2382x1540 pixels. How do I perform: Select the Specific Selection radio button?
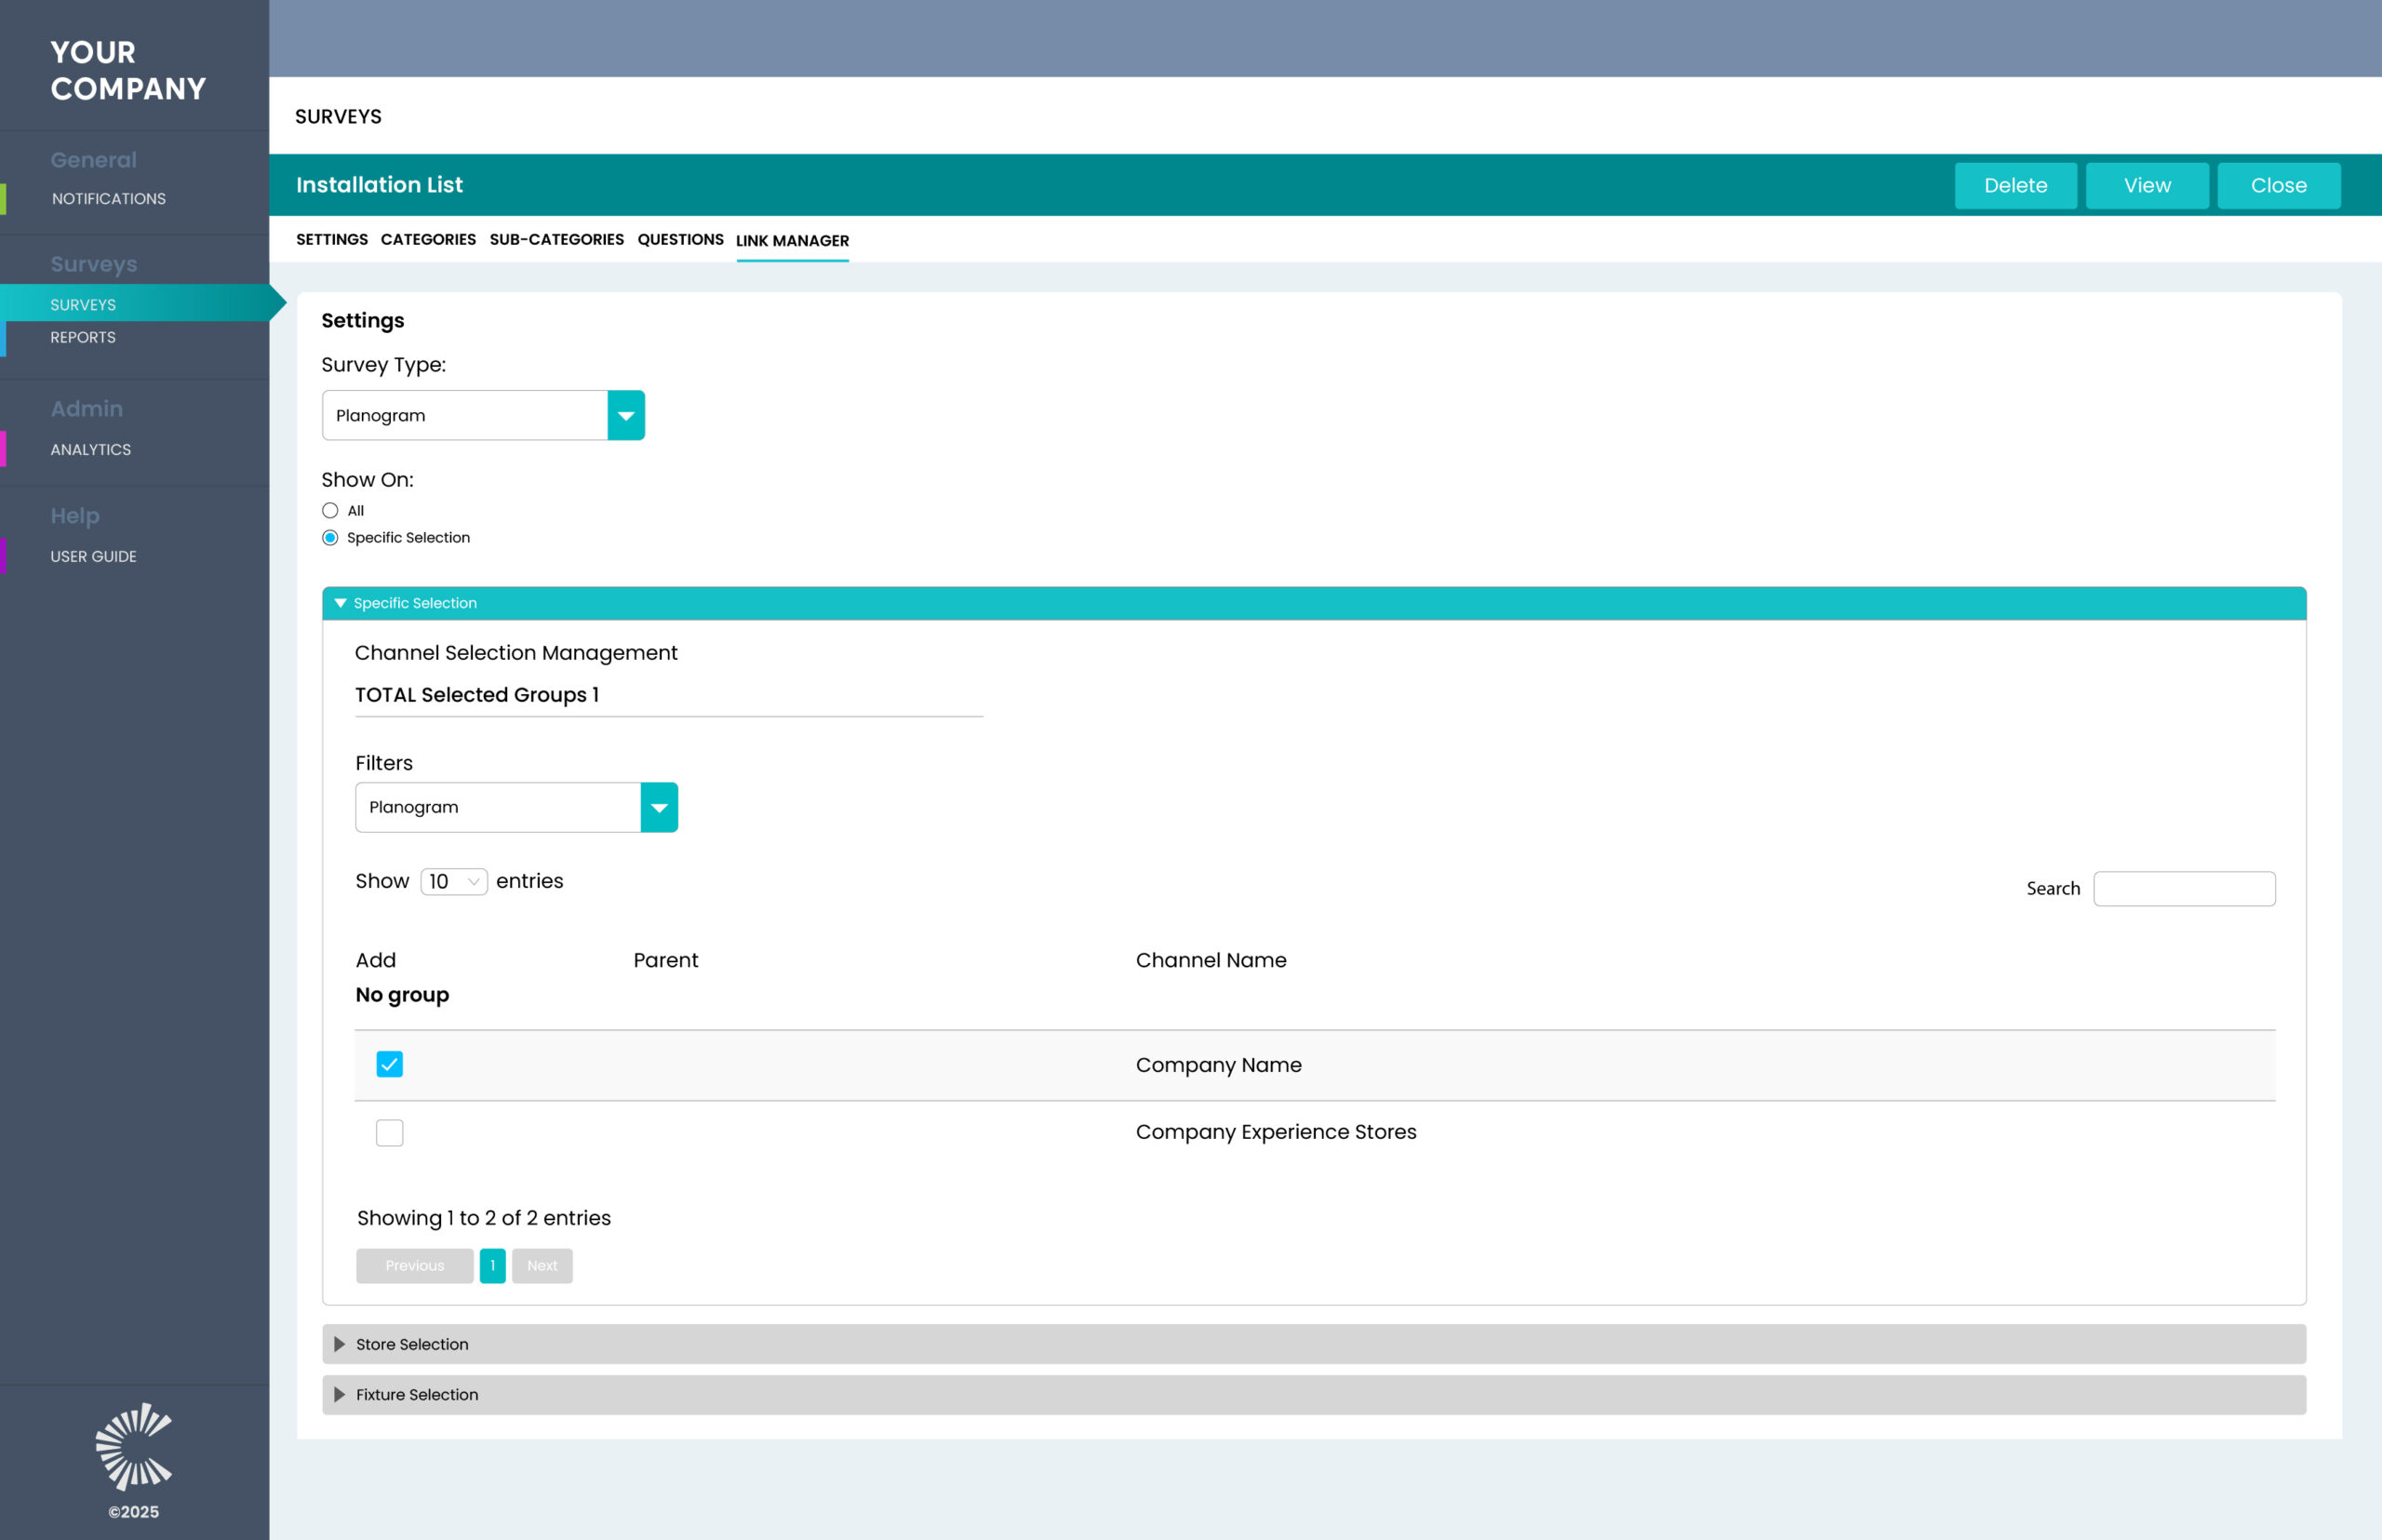(330, 538)
